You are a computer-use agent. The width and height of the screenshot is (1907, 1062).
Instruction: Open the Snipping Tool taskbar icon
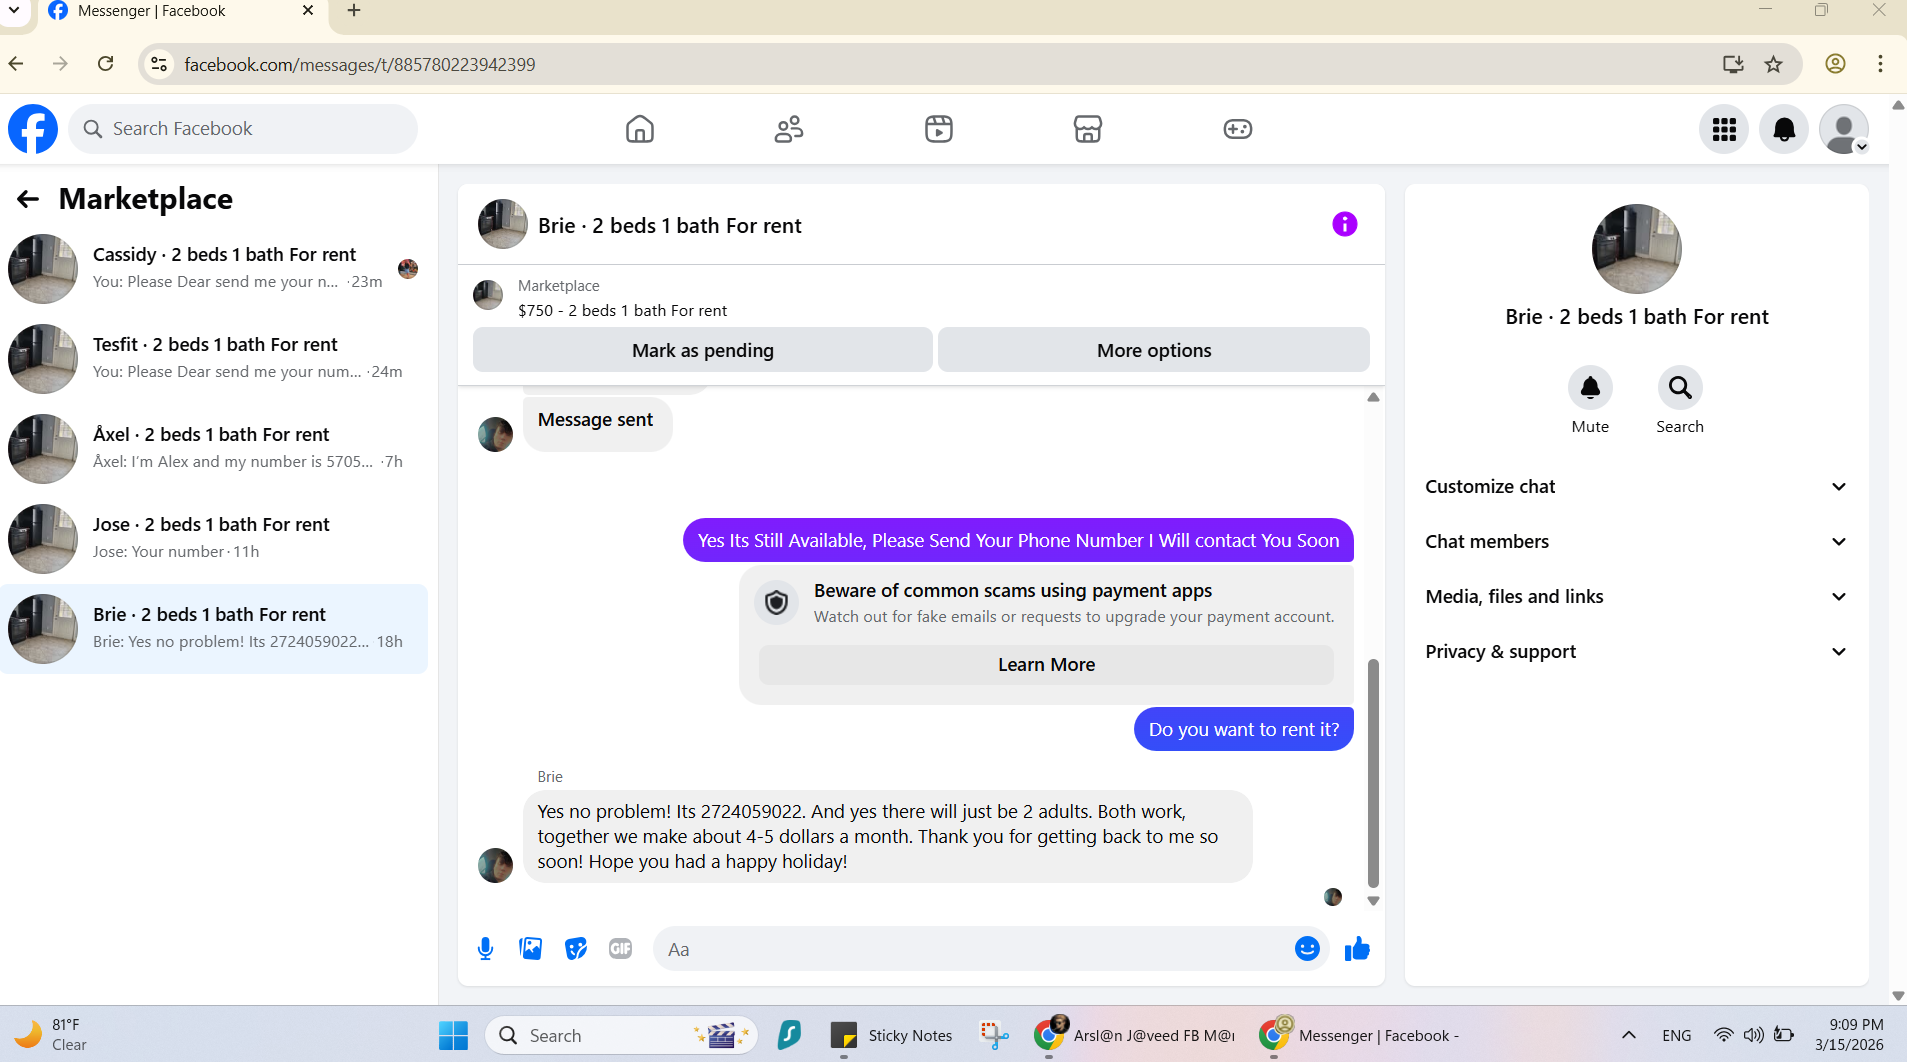coord(994,1035)
